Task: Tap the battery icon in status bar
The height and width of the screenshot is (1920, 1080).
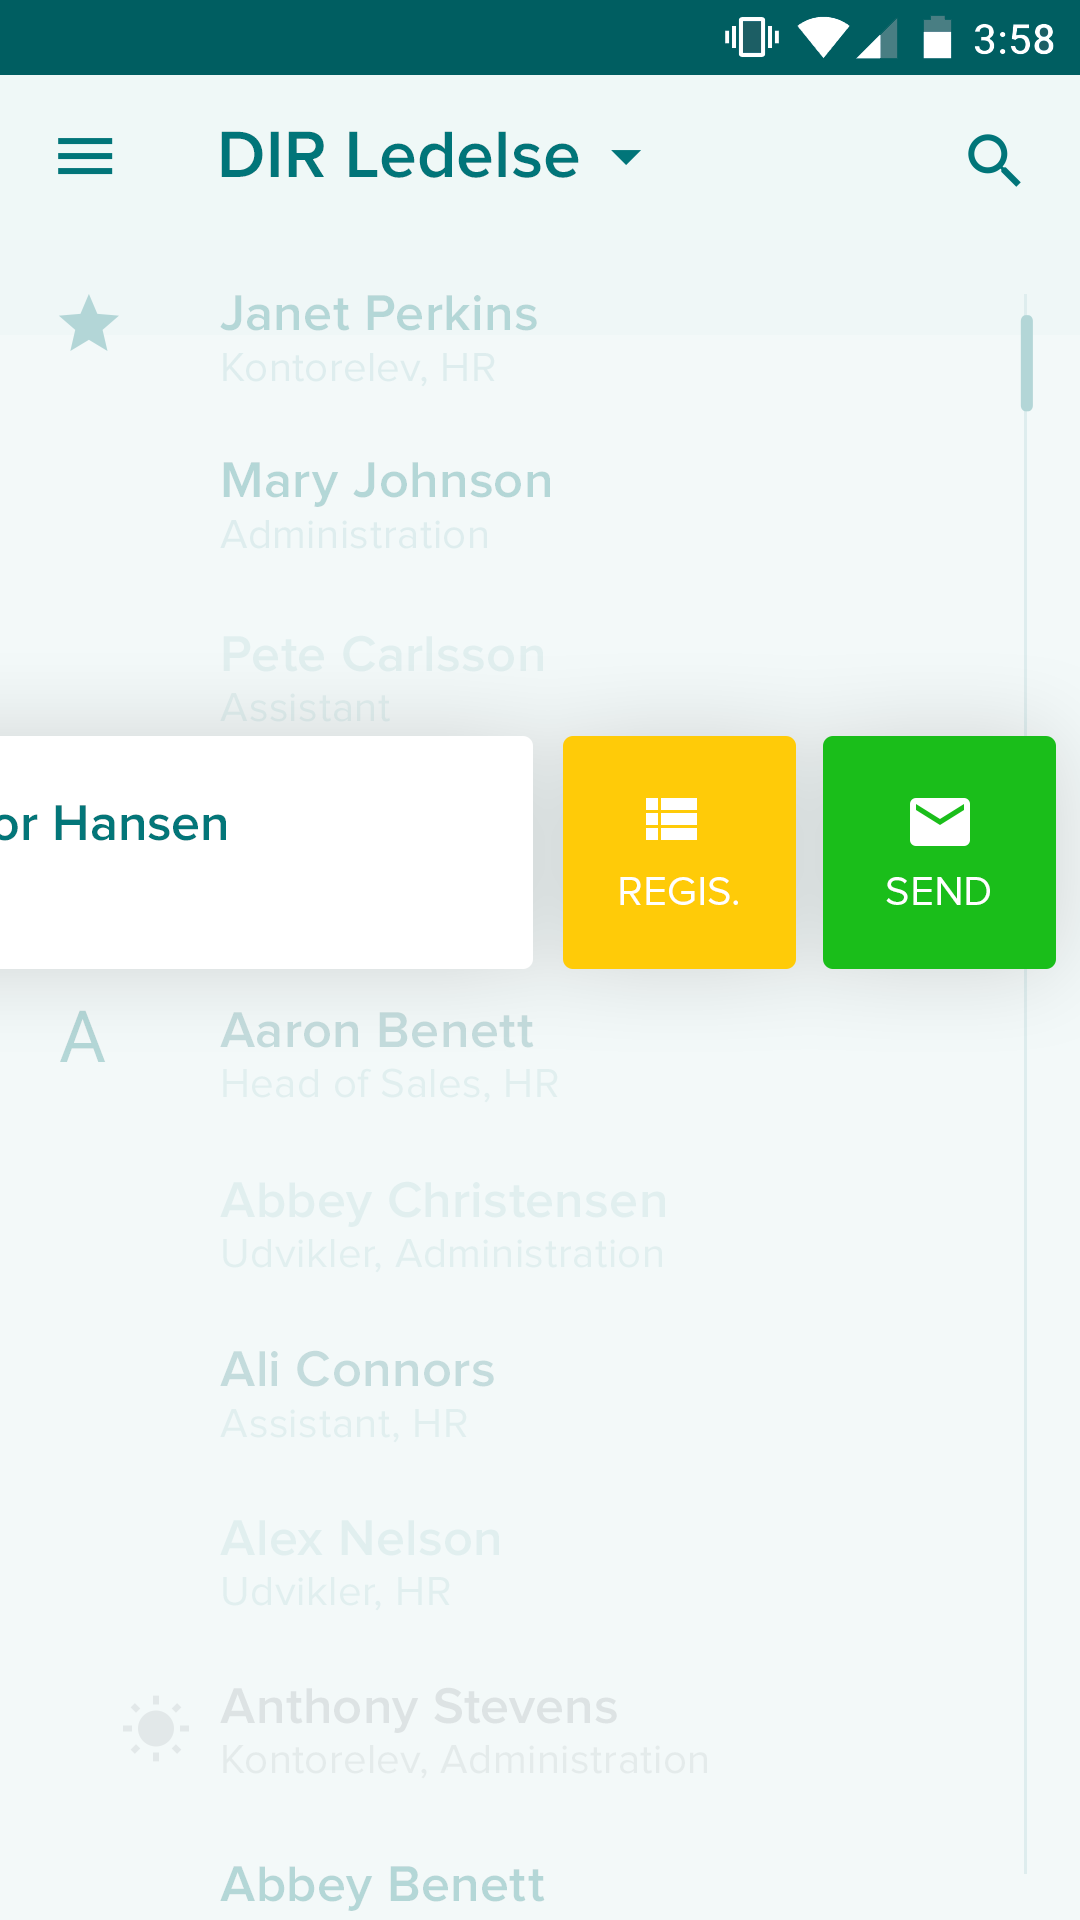Action: [936, 39]
